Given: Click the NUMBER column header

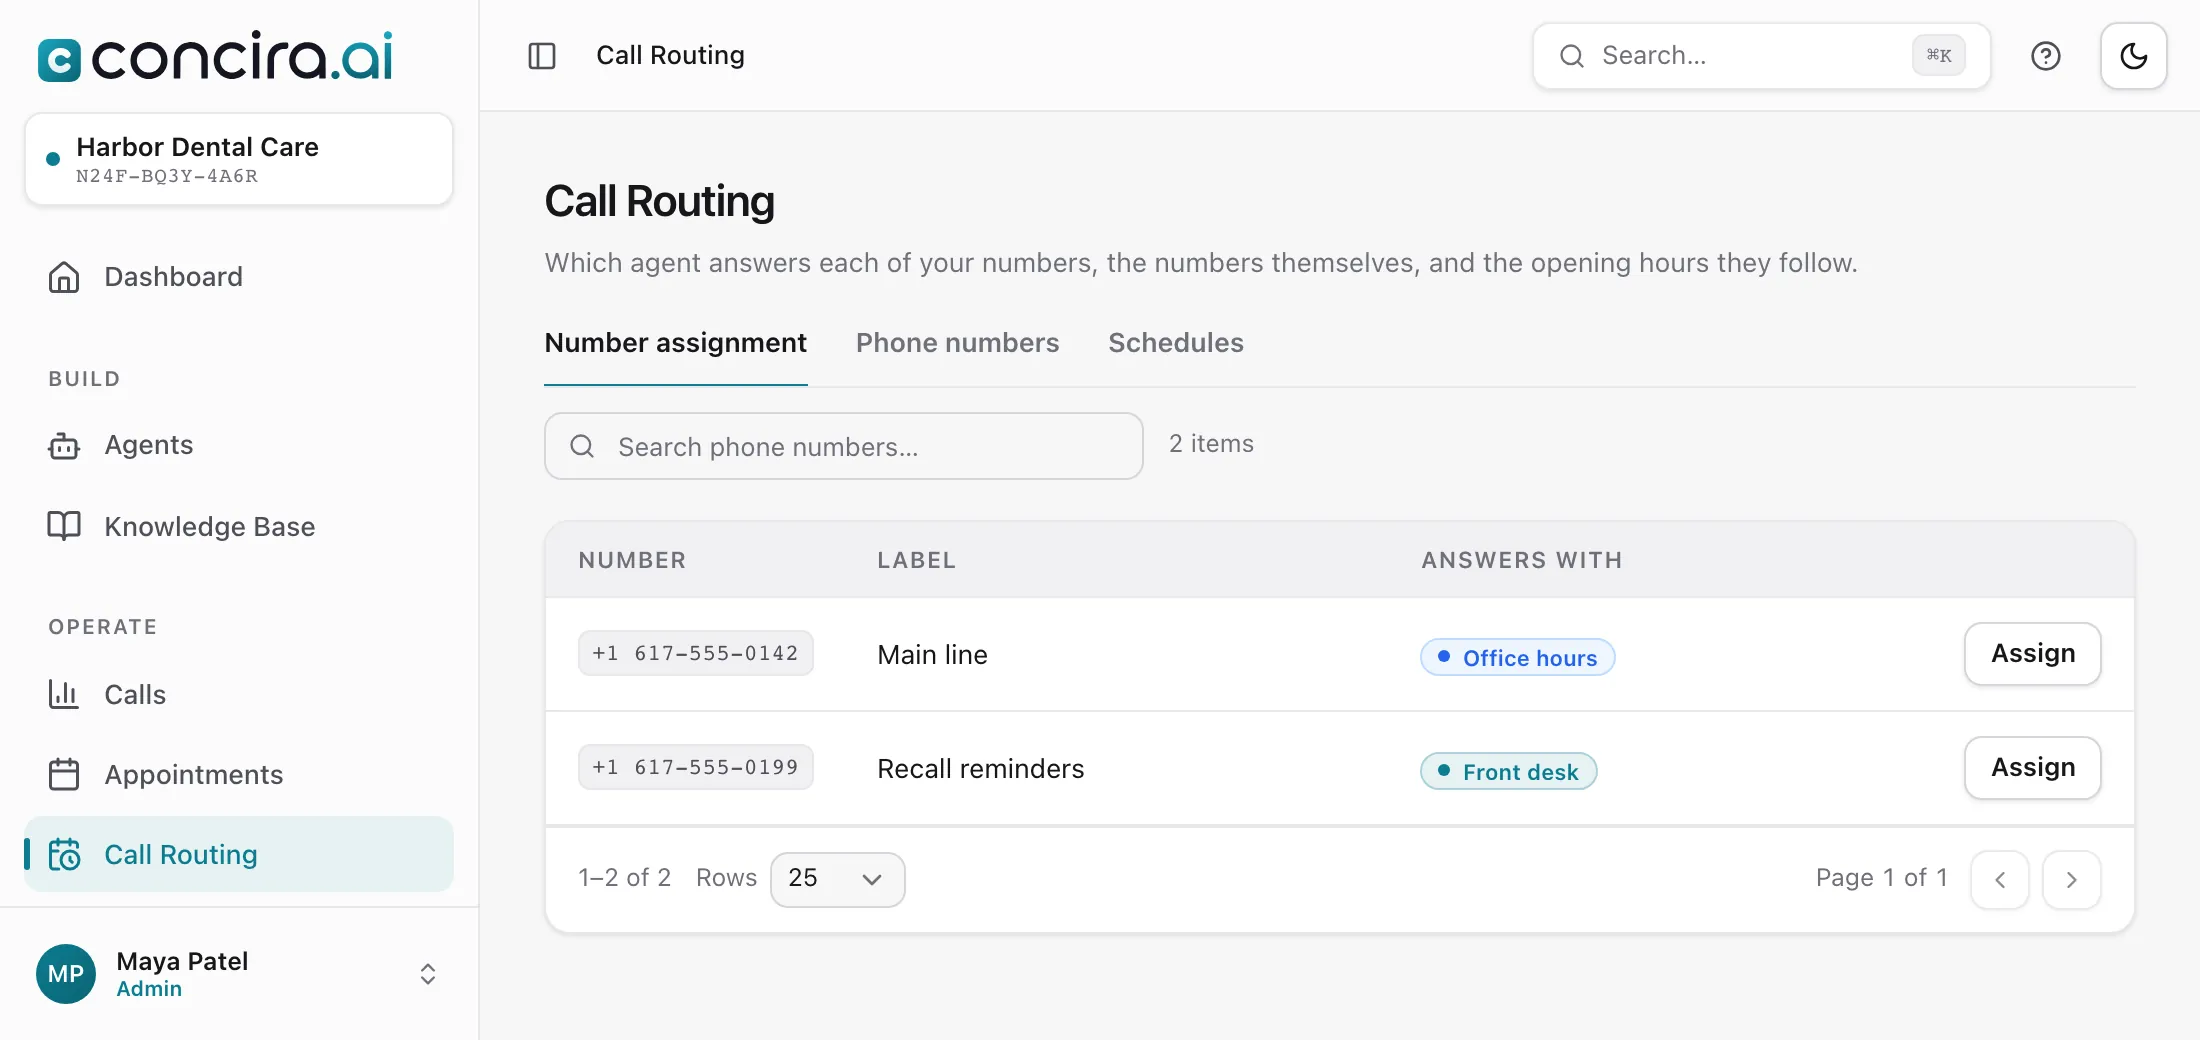Looking at the screenshot, I should pyautogui.click(x=632, y=560).
